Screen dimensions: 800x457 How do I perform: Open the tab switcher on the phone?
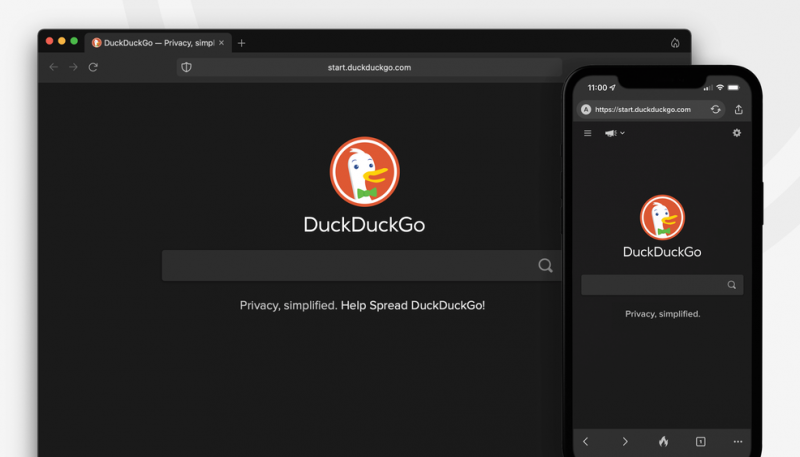pos(700,441)
